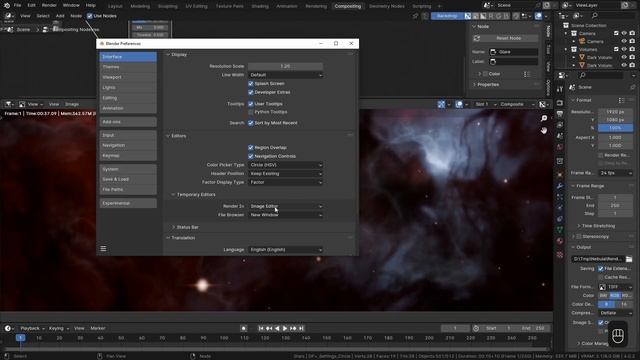This screenshot has height=360, width=640.
Task: Click the use preview range clock icon
Action: (x=476, y=328)
